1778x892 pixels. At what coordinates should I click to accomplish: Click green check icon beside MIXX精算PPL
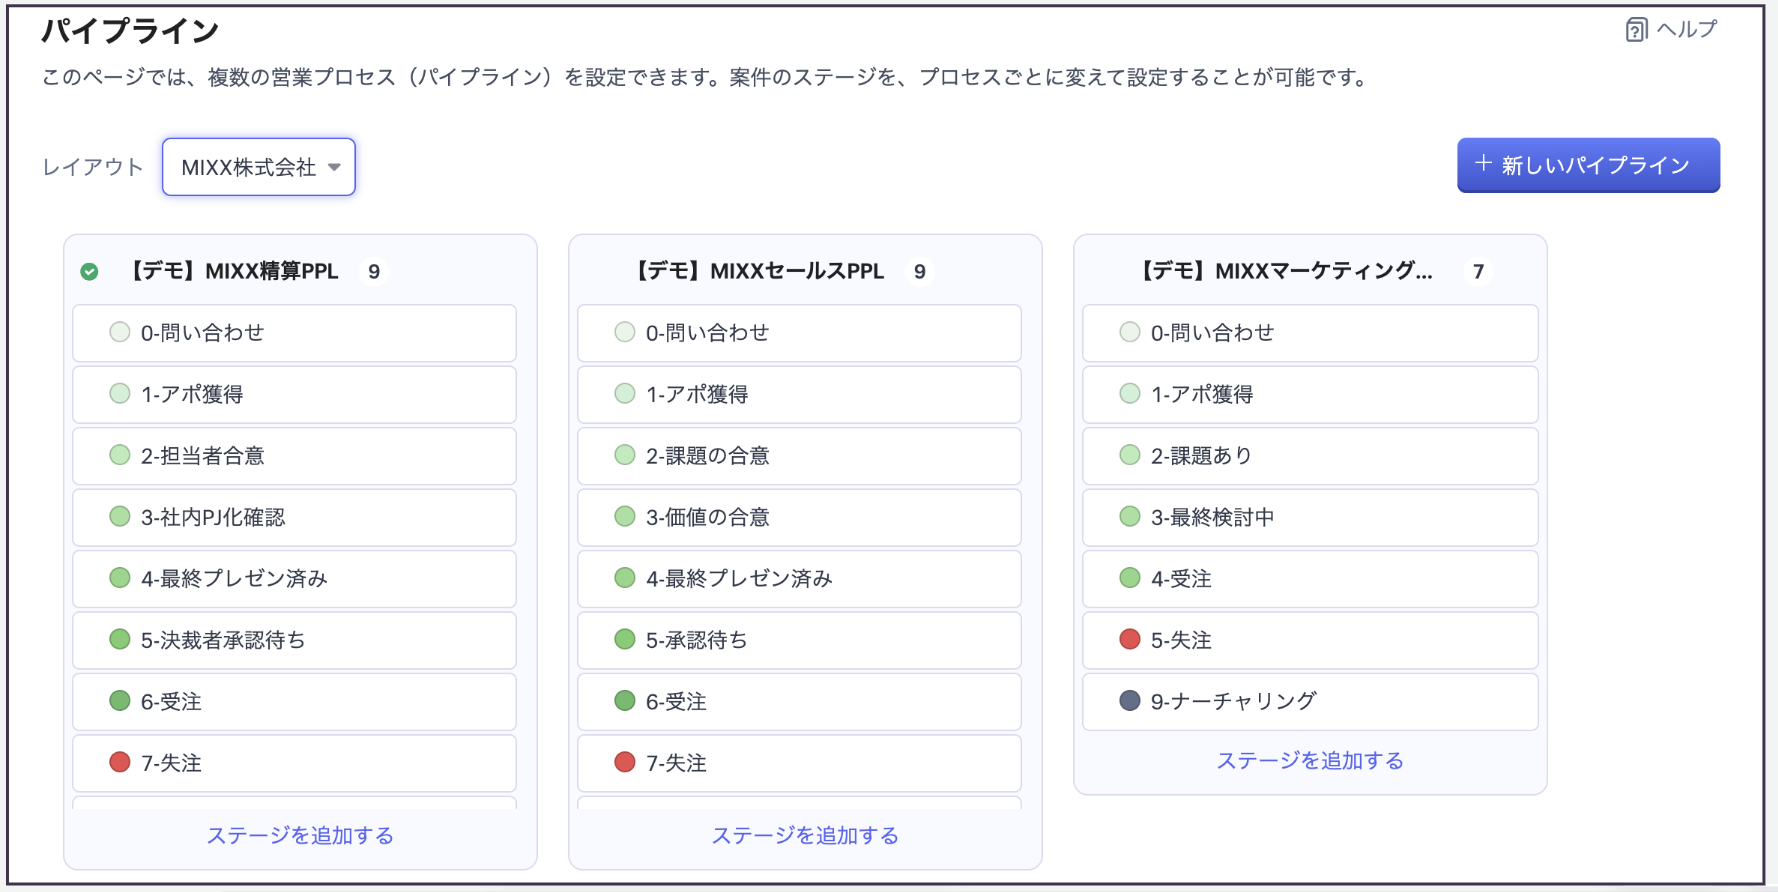pos(89,272)
